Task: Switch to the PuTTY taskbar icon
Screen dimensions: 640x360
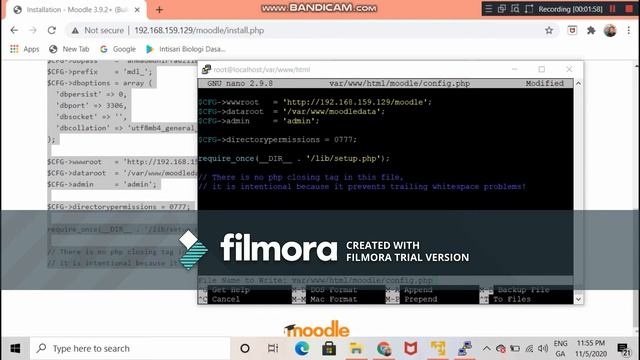Action: click(464, 349)
